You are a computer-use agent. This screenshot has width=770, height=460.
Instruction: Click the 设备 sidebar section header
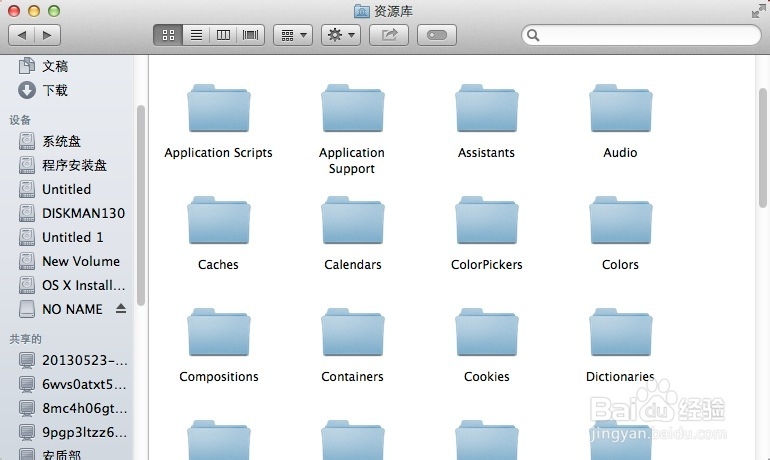[20, 120]
